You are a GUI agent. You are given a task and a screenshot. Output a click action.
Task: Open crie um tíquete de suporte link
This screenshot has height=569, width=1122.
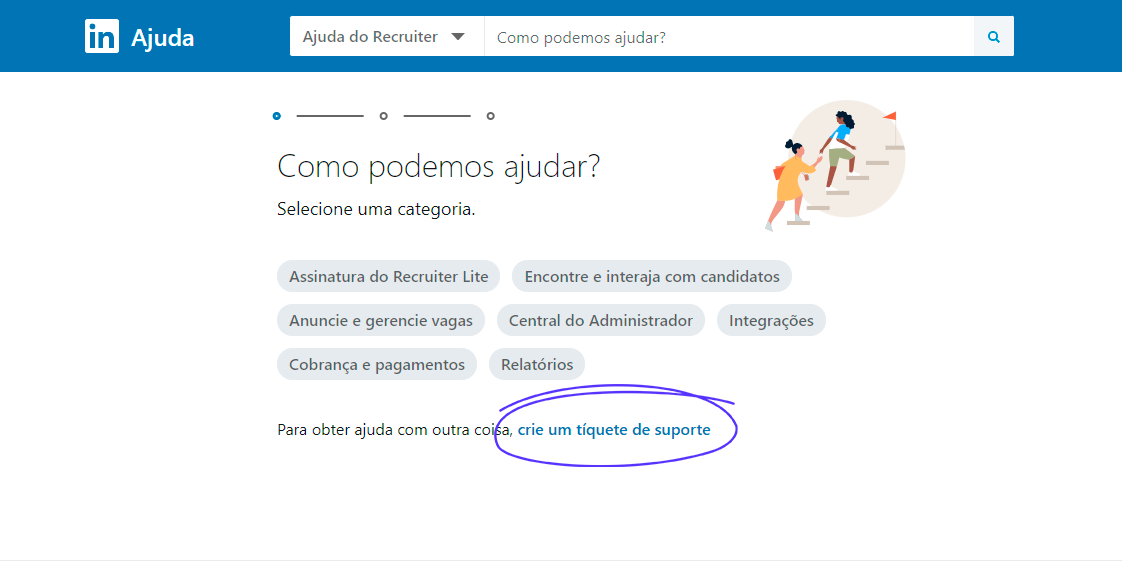[614, 429]
